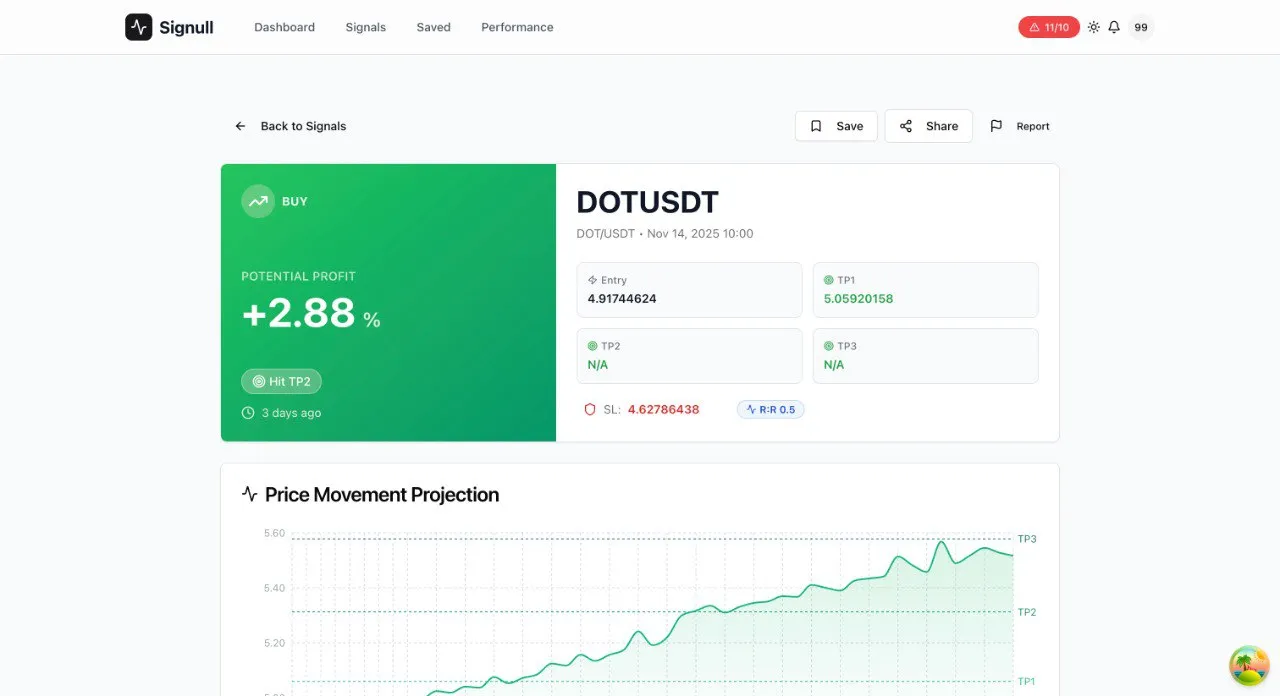
Task: Click the Price Movement Projection pulse icon
Action: point(250,494)
